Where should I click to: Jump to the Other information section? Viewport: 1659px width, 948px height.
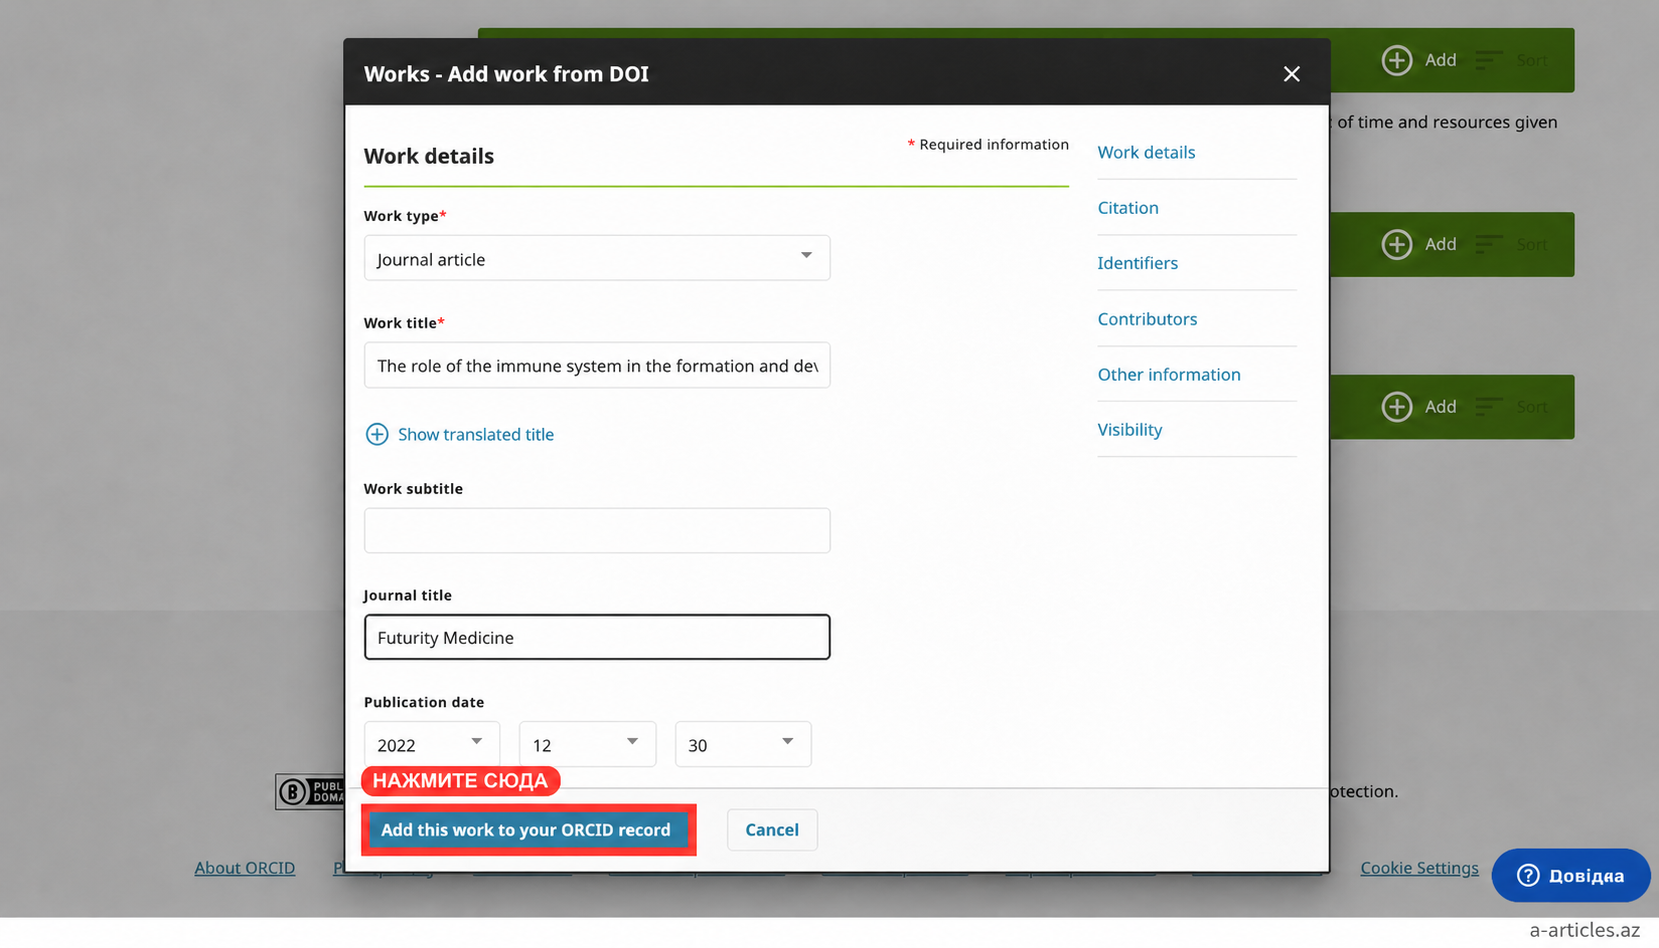coord(1169,374)
